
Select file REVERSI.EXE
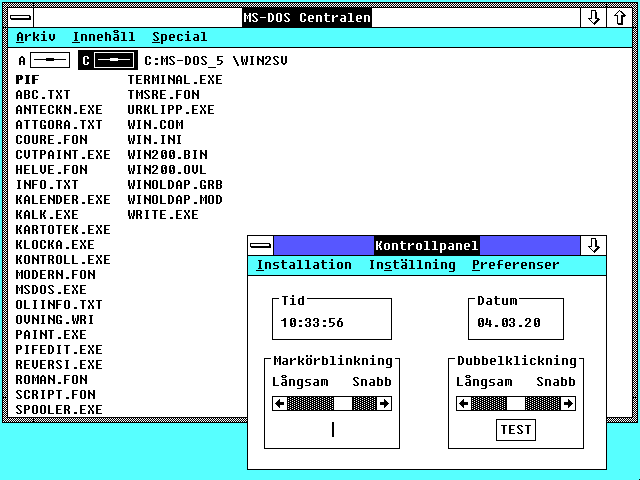tap(59, 364)
